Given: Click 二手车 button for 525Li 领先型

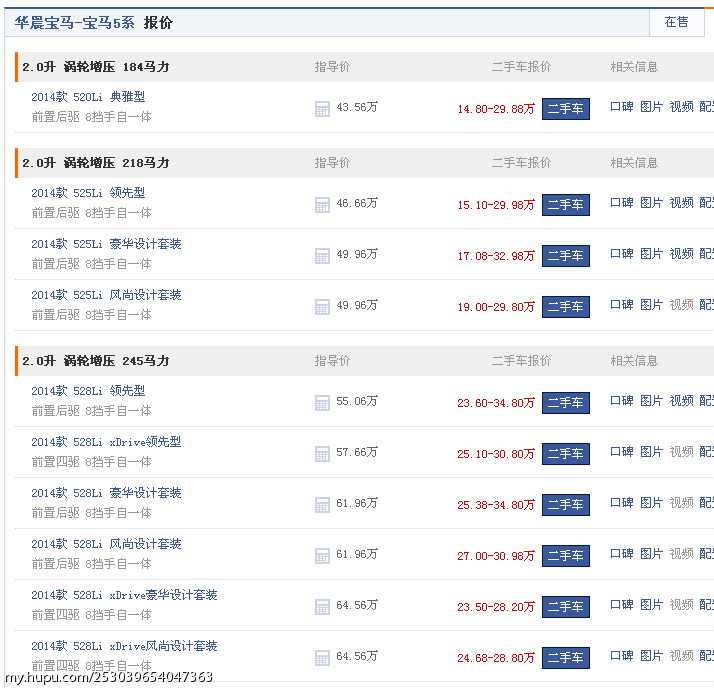Looking at the screenshot, I should [566, 205].
